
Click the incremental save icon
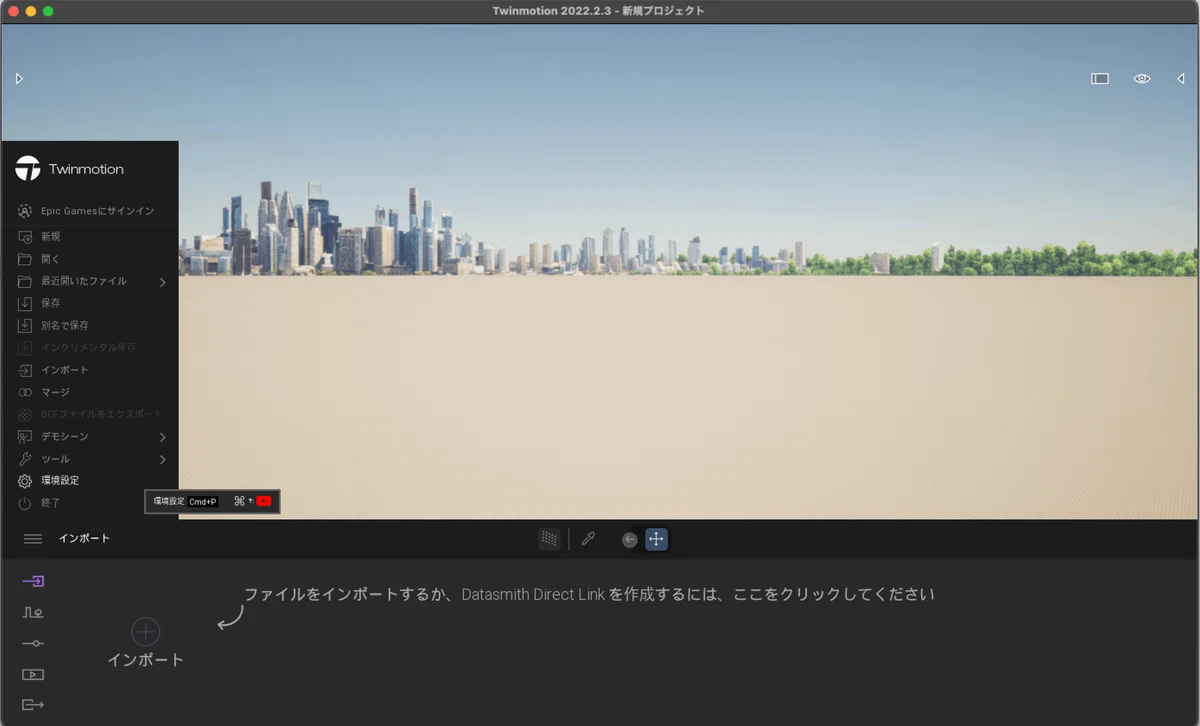pyautogui.click(x=25, y=348)
